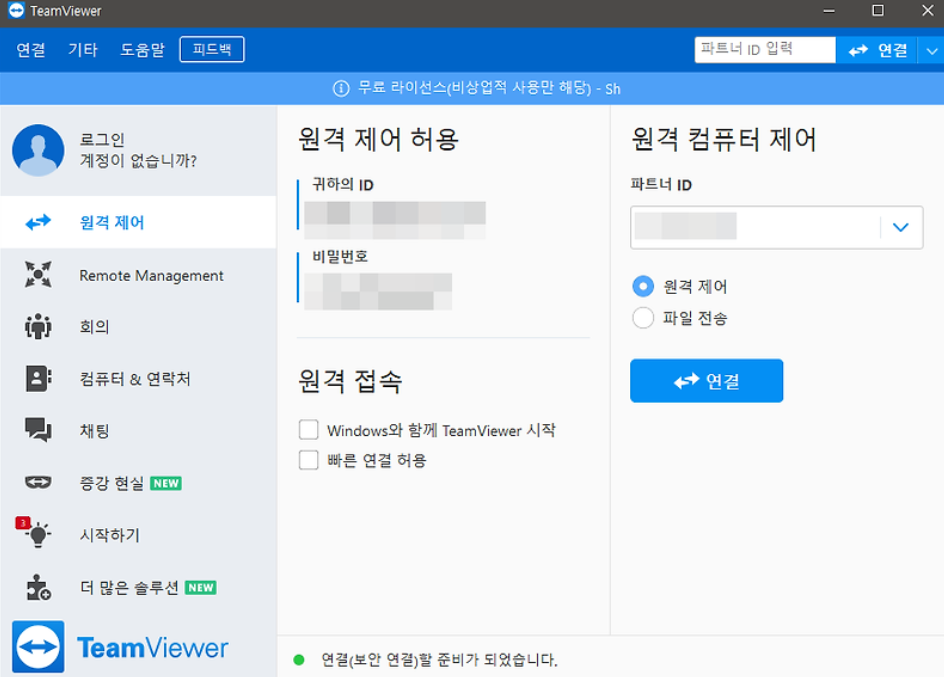This screenshot has width=944, height=677.
Task: Select the 원격 제어 radio button
Action: [643, 286]
